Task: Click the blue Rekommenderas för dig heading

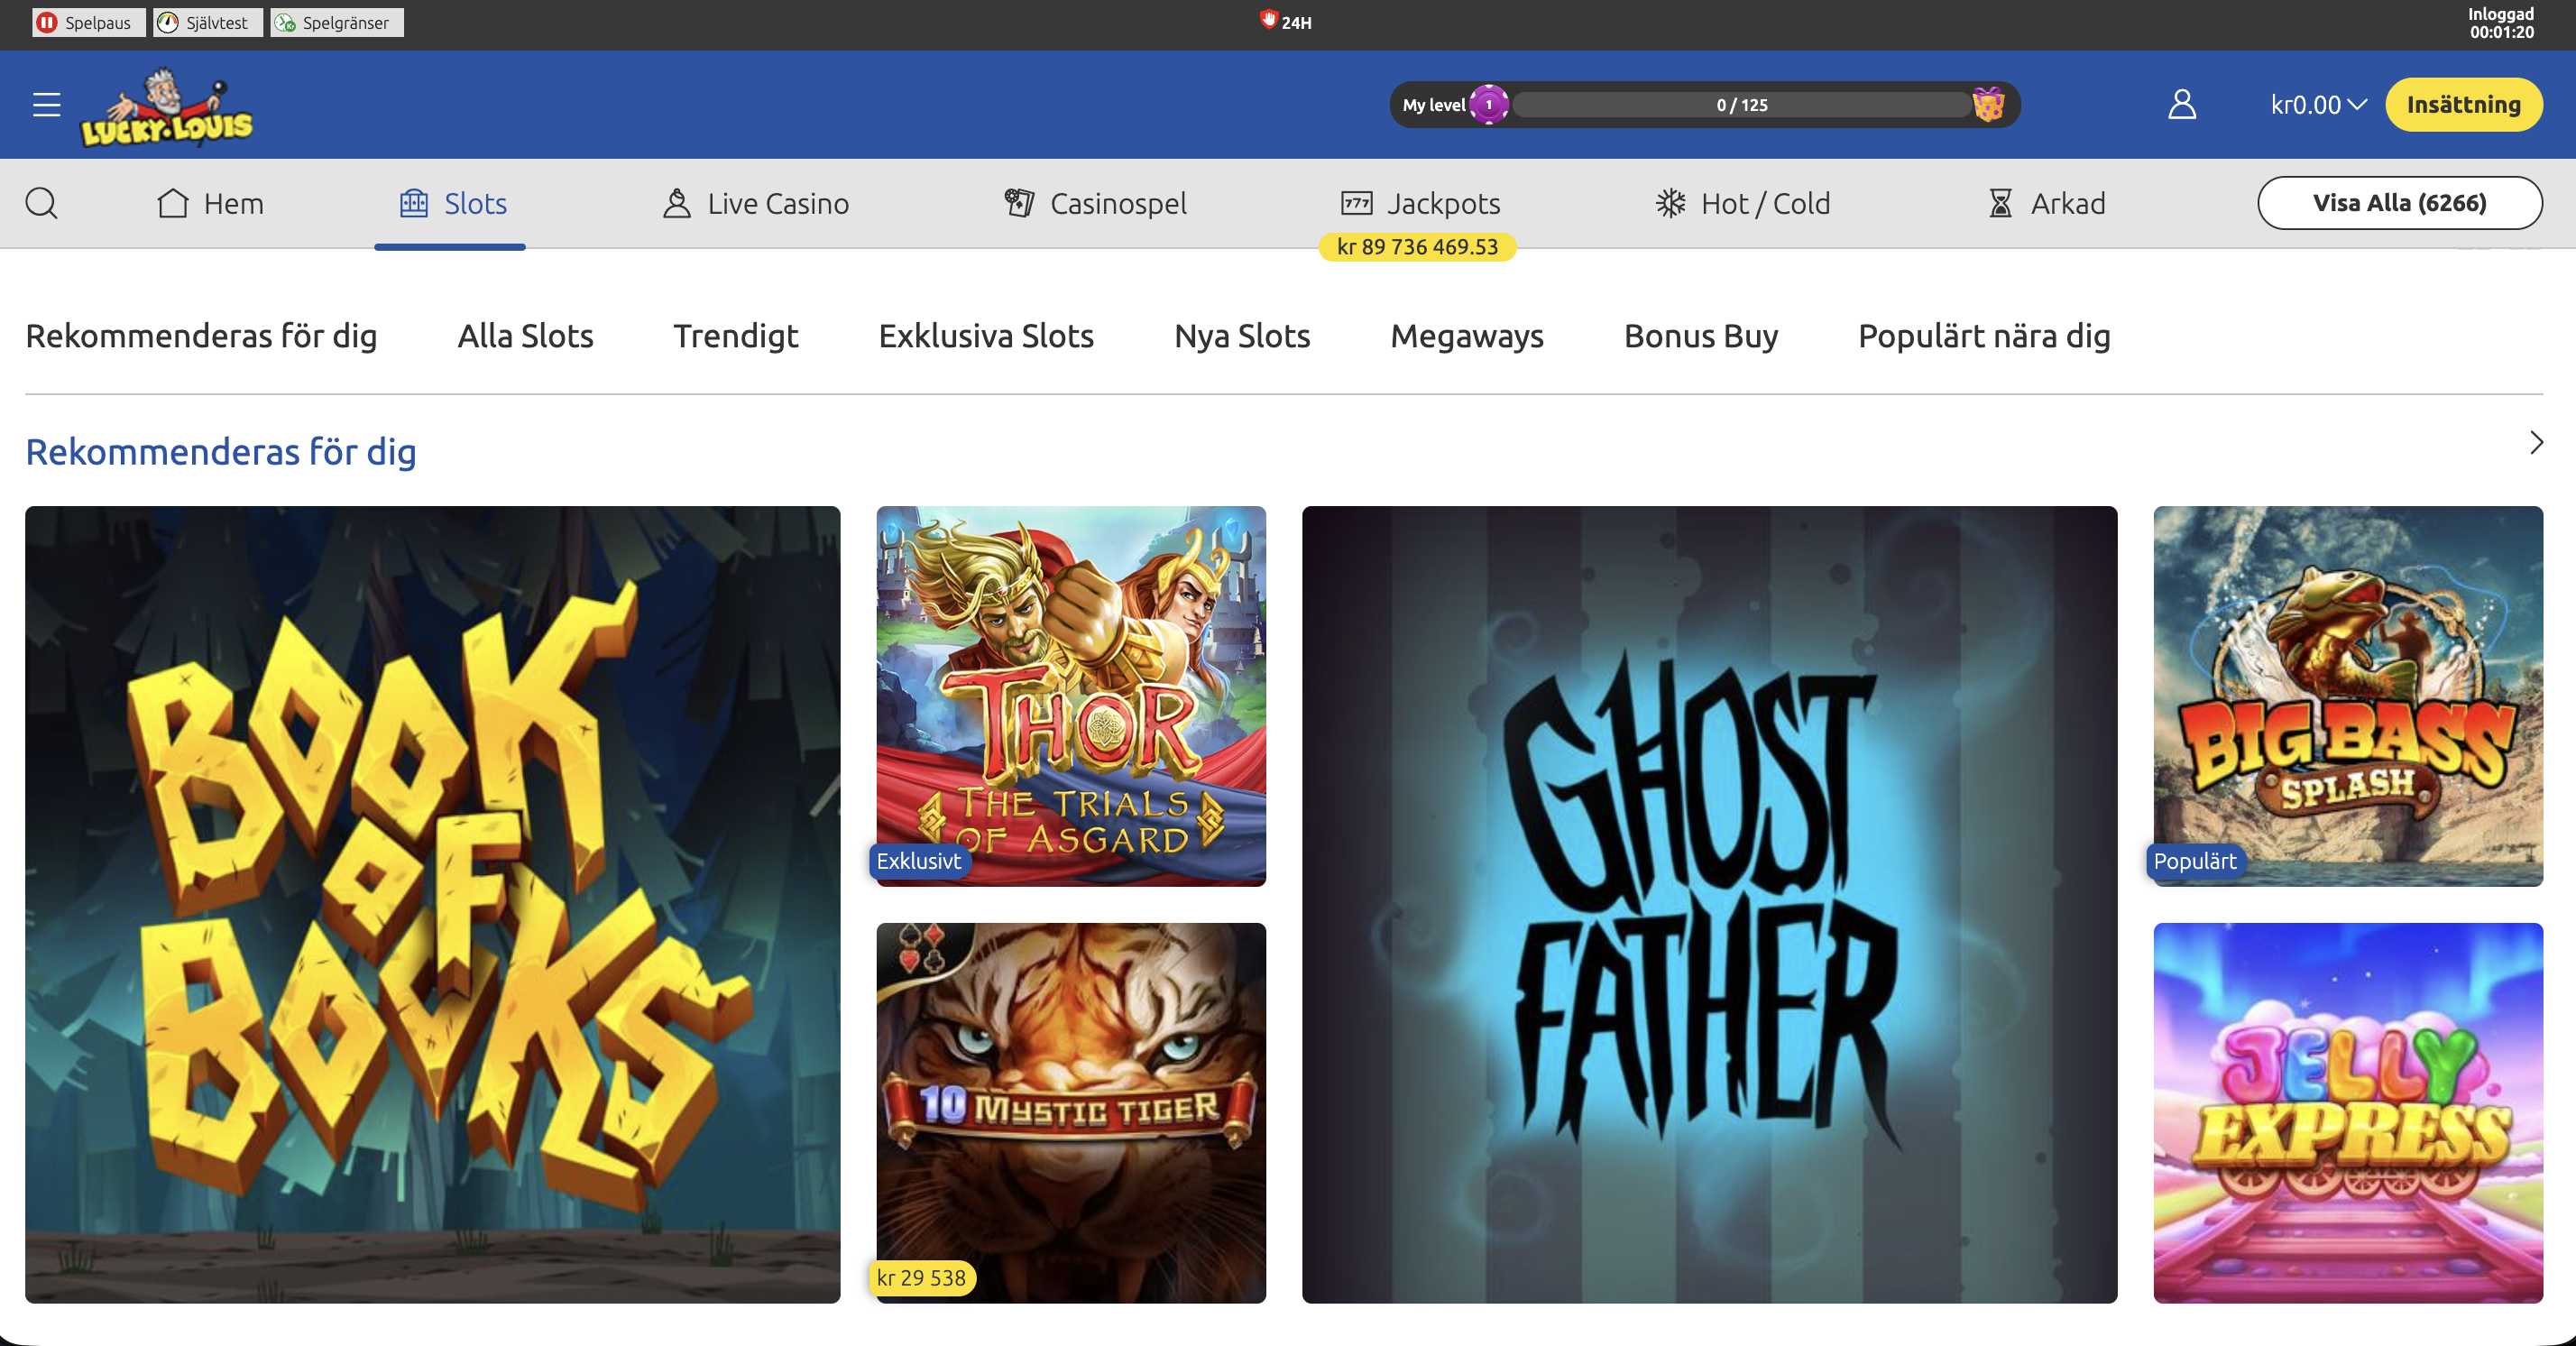Action: 221,452
